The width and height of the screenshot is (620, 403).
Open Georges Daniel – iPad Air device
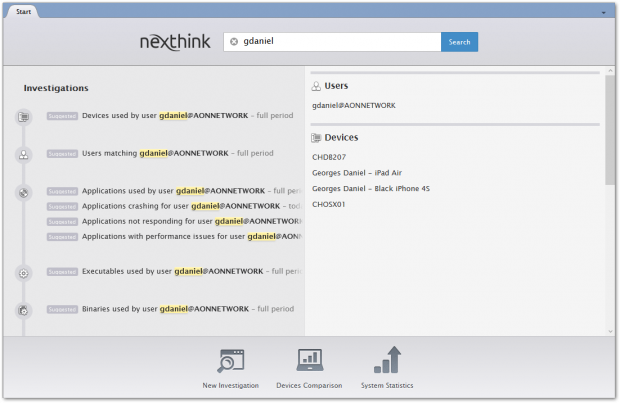point(357,172)
